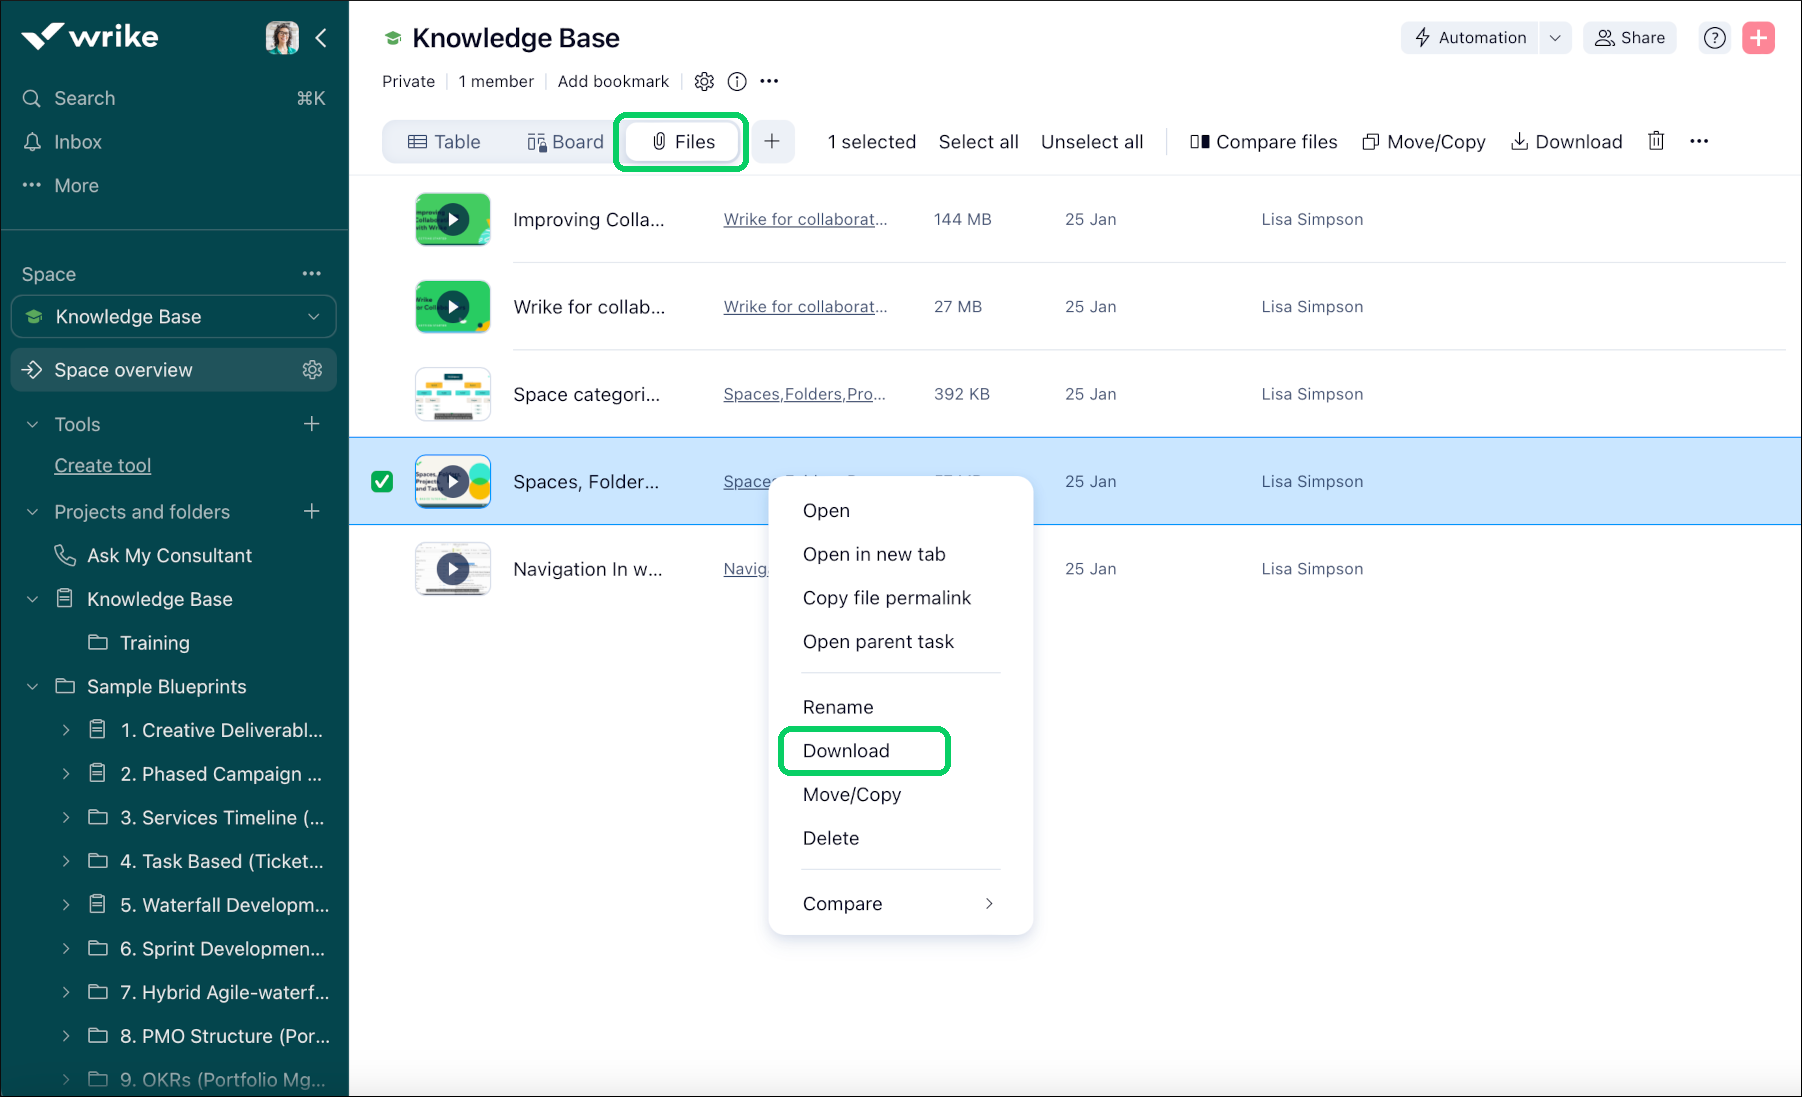Image resolution: width=1802 pixels, height=1097 pixels.
Task: Expand the Sample Blueprints folder
Action: click(33, 686)
